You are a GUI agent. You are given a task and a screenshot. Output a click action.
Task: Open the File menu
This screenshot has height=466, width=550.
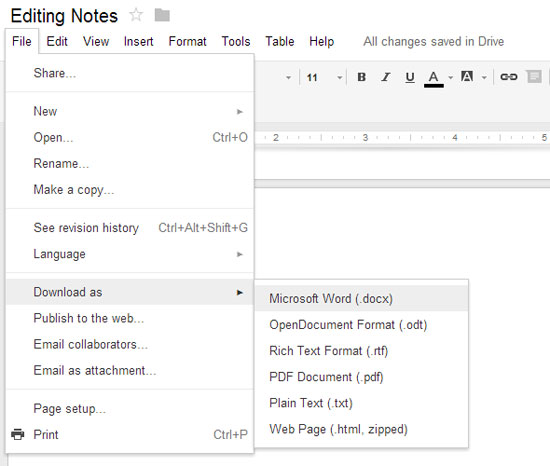point(22,41)
